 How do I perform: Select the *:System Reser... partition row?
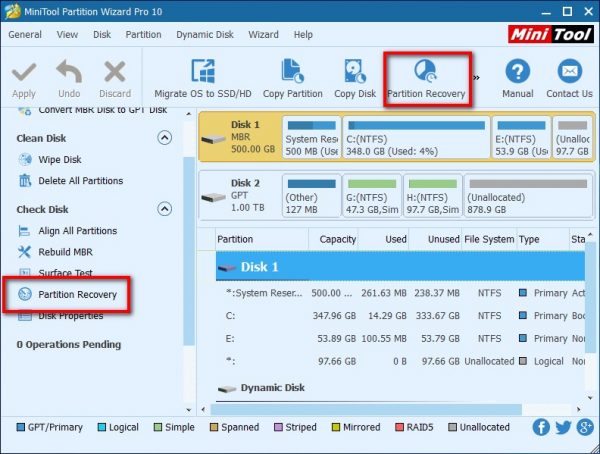(400, 293)
